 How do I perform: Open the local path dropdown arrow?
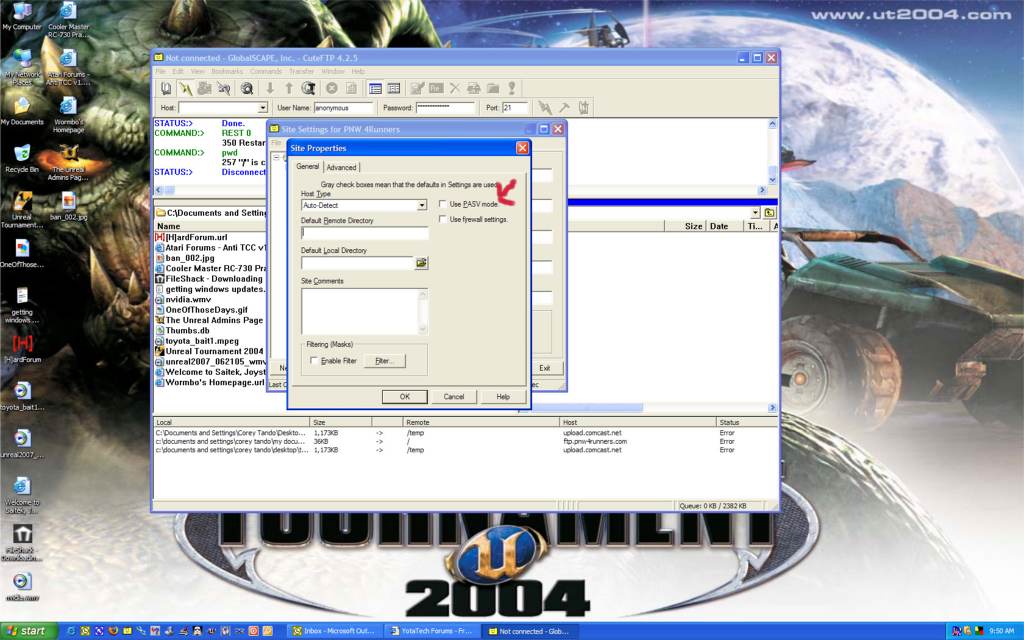tap(756, 213)
